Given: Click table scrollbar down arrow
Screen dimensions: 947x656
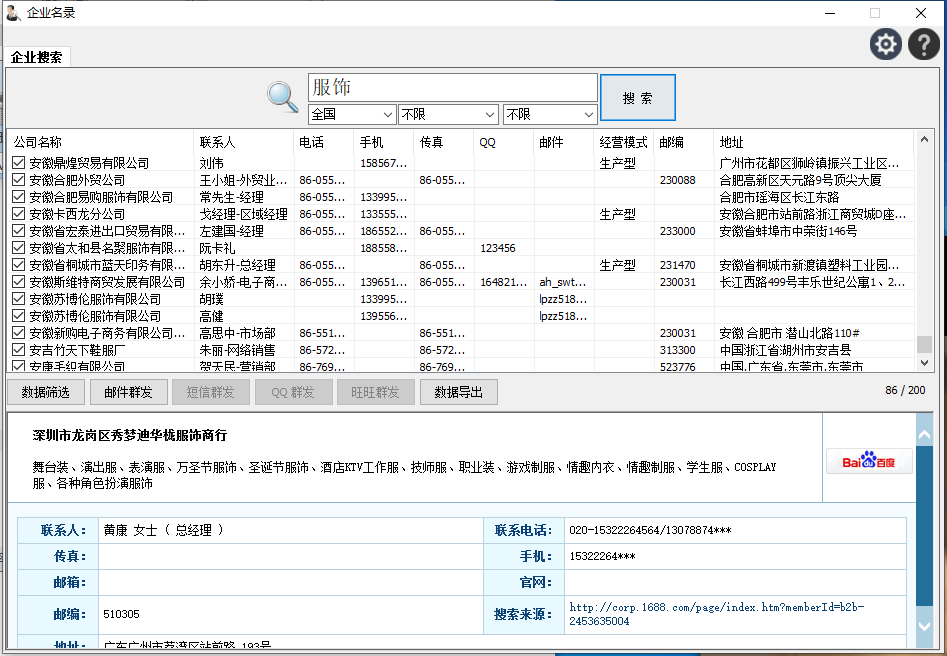Looking at the screenshot, I should [x=924, y=362].
